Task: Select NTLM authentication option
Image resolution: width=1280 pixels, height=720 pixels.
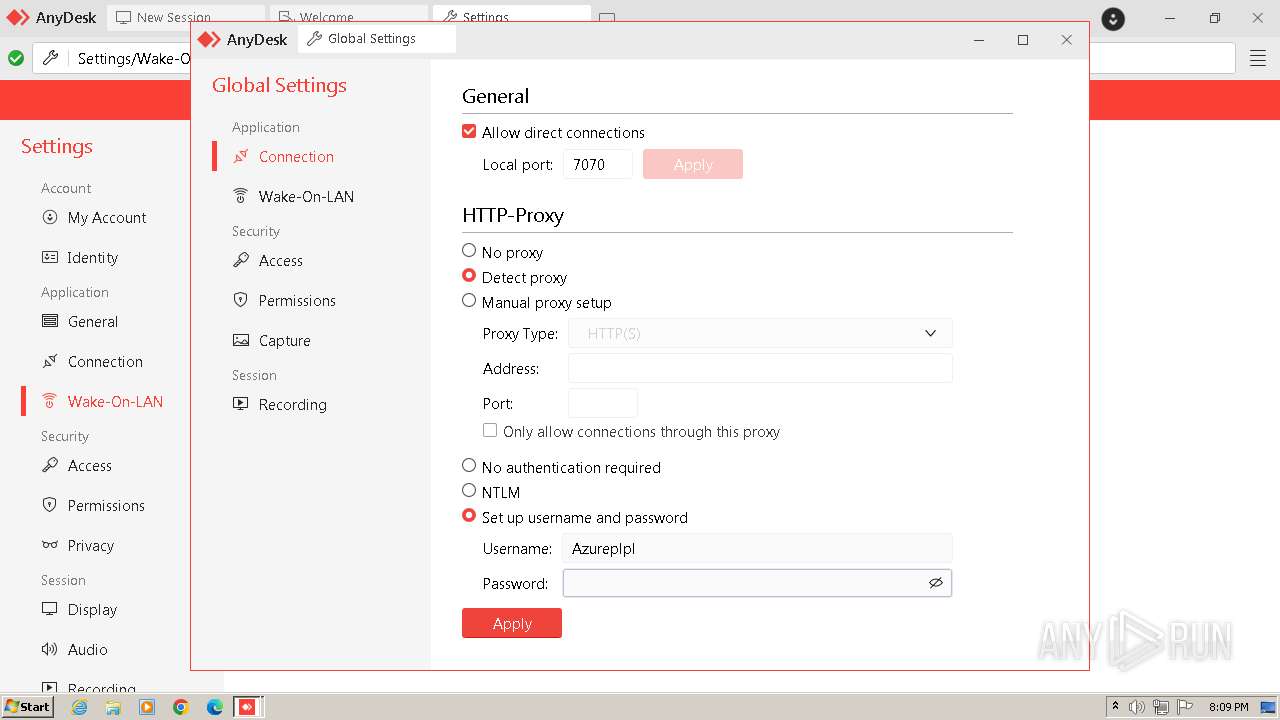Action: 469,490
